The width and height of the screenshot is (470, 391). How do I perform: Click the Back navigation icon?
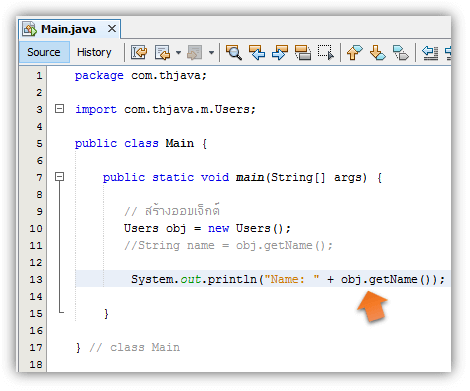(x=163, y=53)
